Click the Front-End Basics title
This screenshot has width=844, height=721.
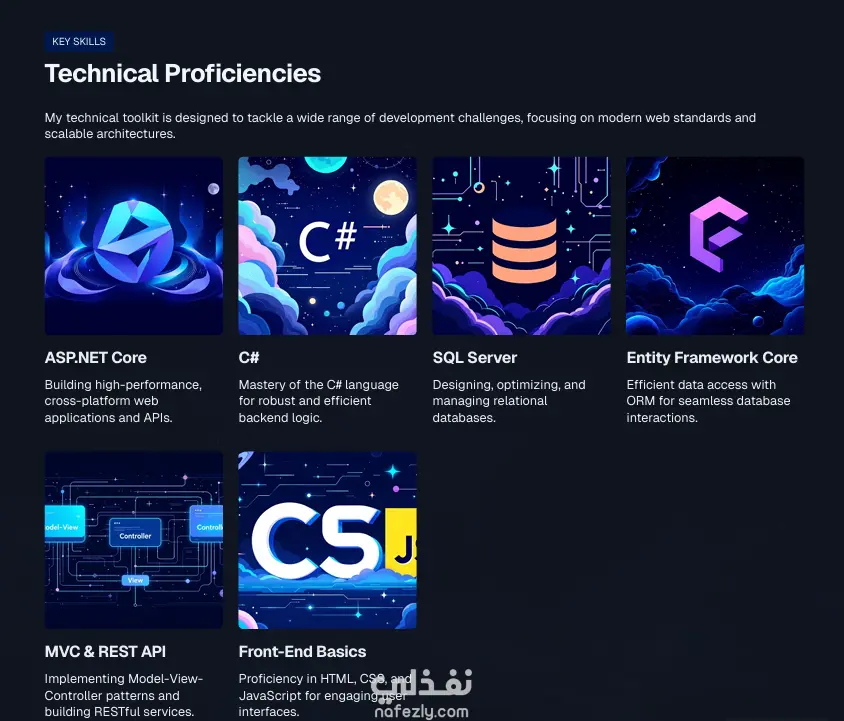pyautogui.click(x=302, y=652)
